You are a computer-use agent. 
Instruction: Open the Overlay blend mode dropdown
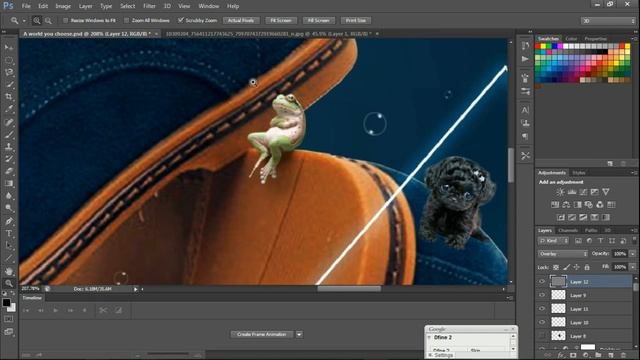pyautogui.click(x=563, y=254)
